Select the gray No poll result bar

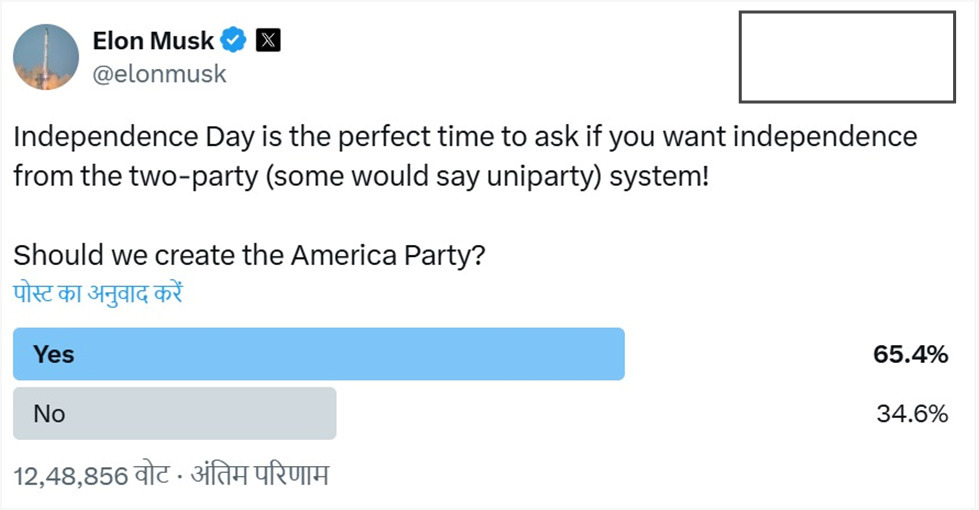point(175,413)
